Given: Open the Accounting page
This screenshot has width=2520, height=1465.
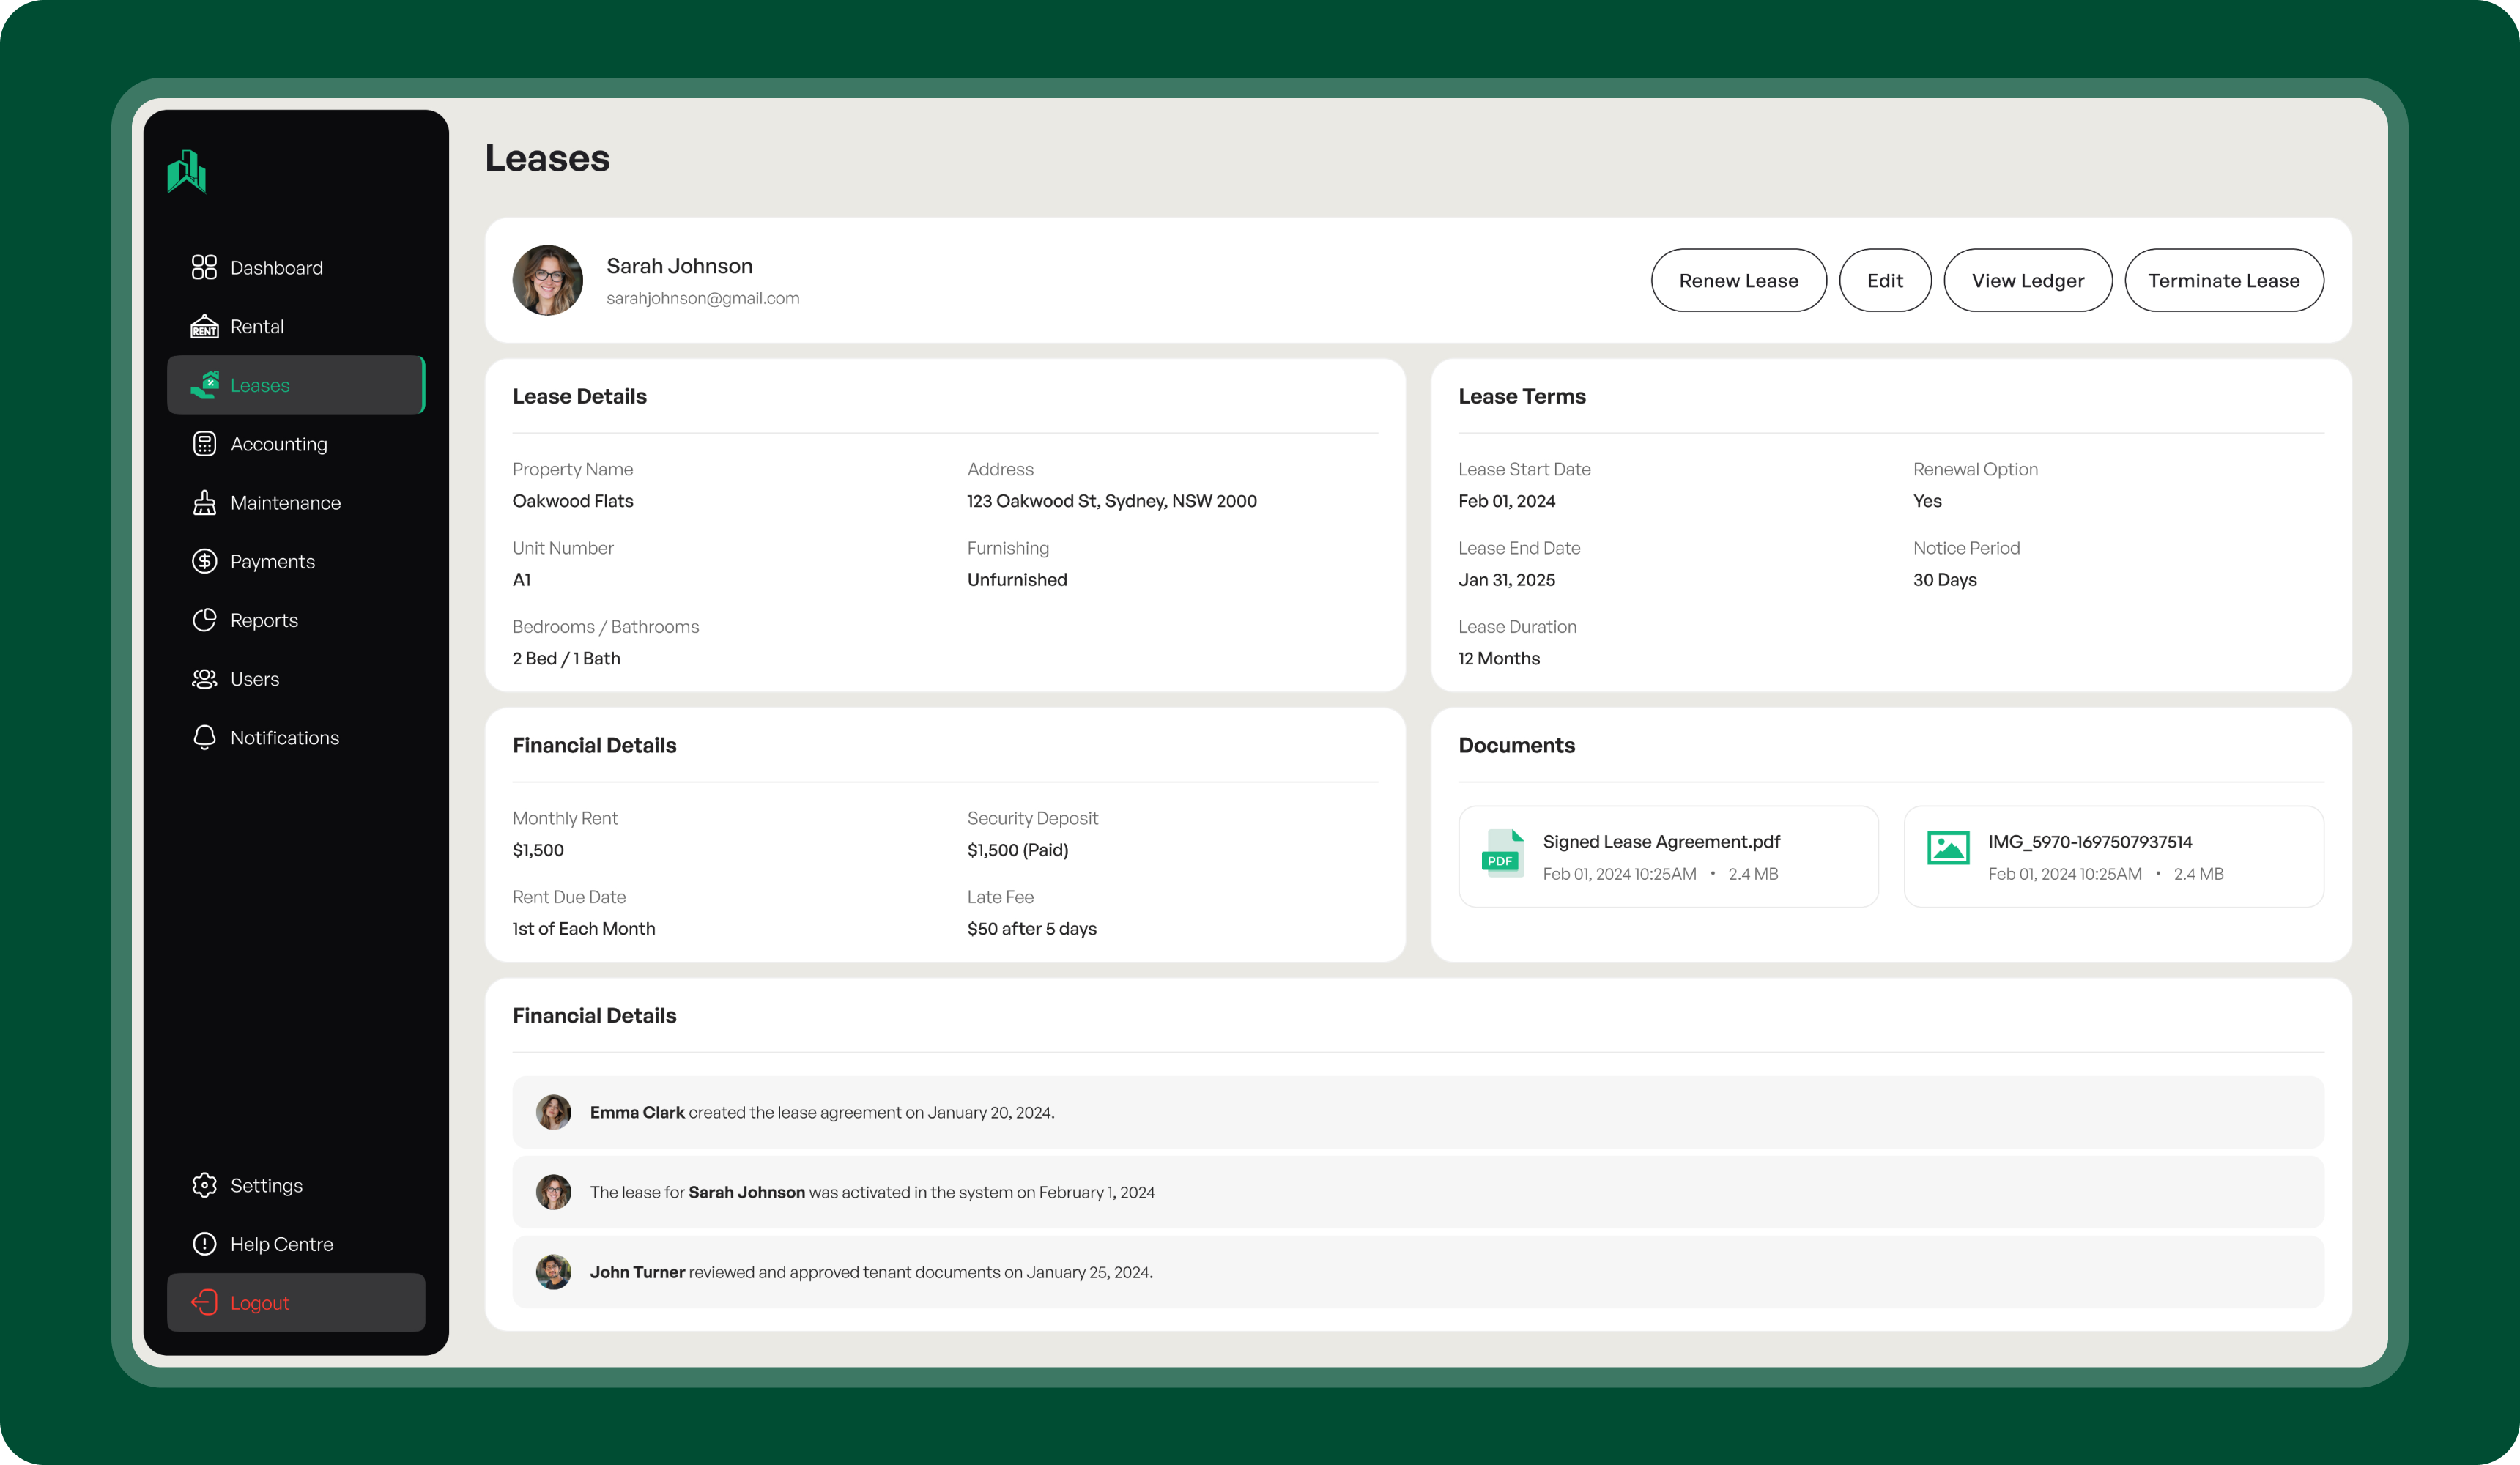Looking at the screenshot, I should (x=296, y=444).
